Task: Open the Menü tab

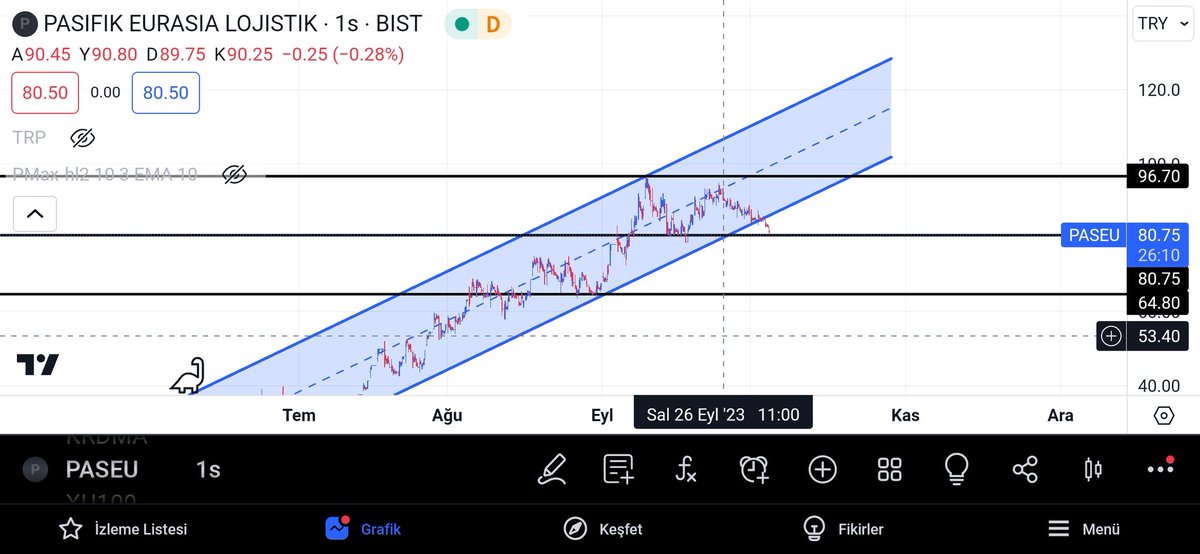Action: coord(1084,528)
